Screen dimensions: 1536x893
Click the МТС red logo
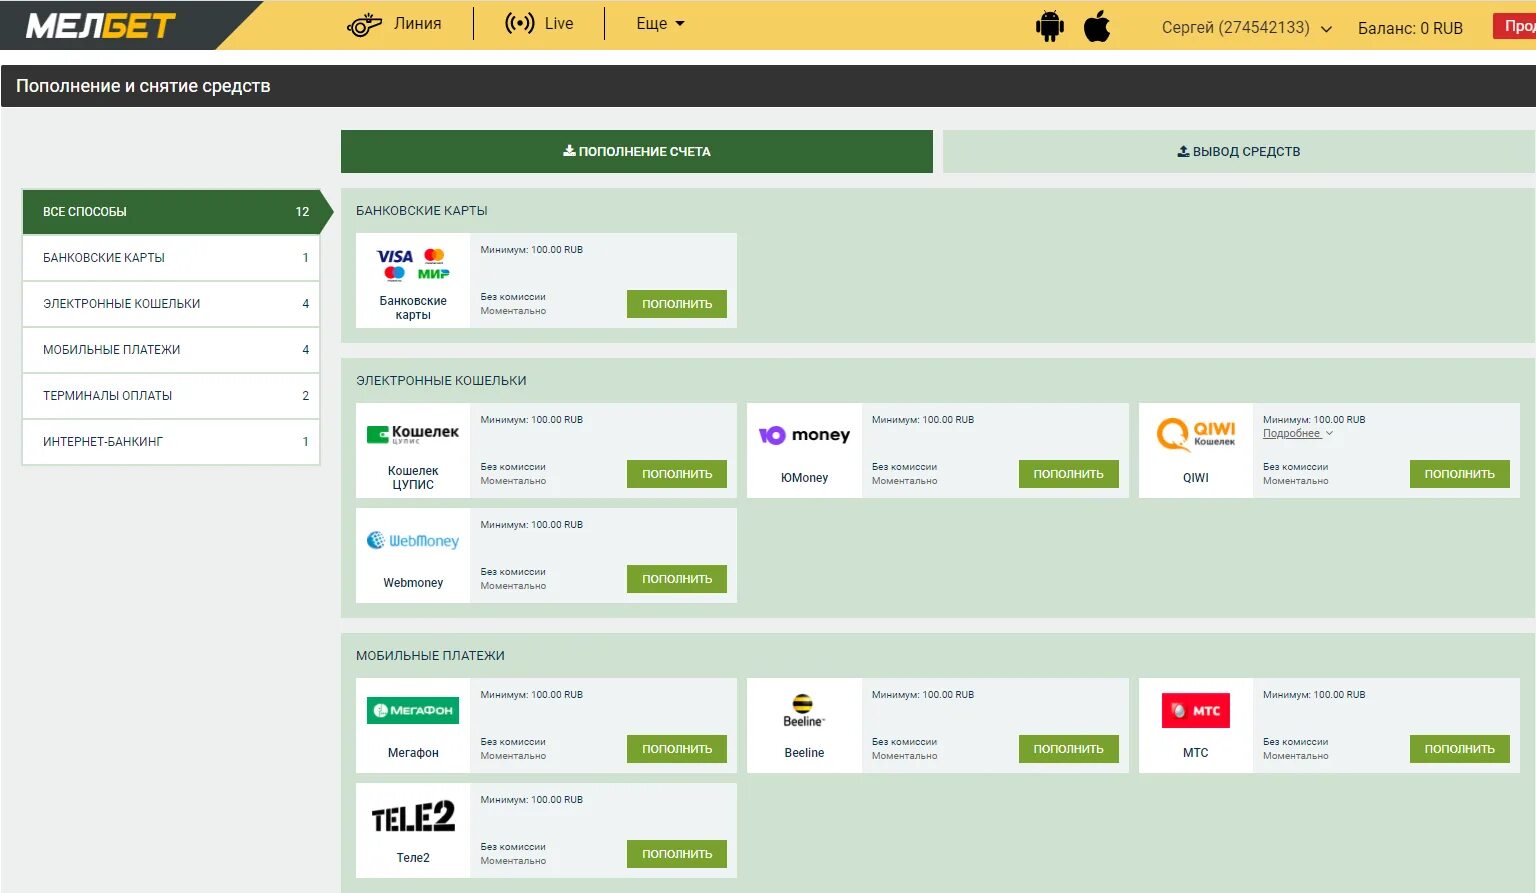click(x=1196, y=710)
